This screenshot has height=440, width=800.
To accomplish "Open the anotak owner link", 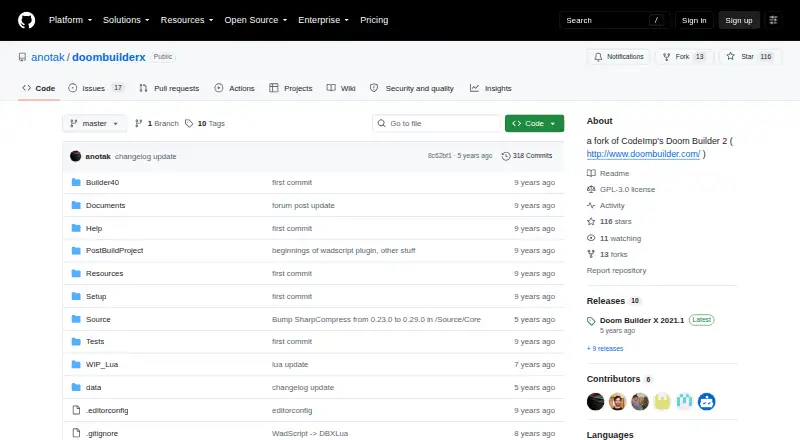I will tap(48, 57).
